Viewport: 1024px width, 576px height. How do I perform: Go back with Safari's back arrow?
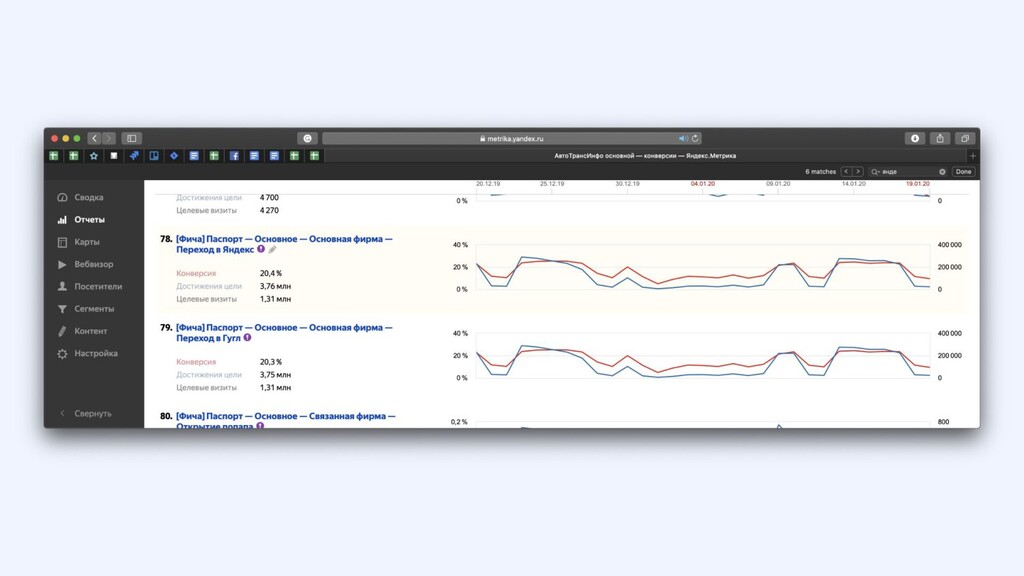94,138
